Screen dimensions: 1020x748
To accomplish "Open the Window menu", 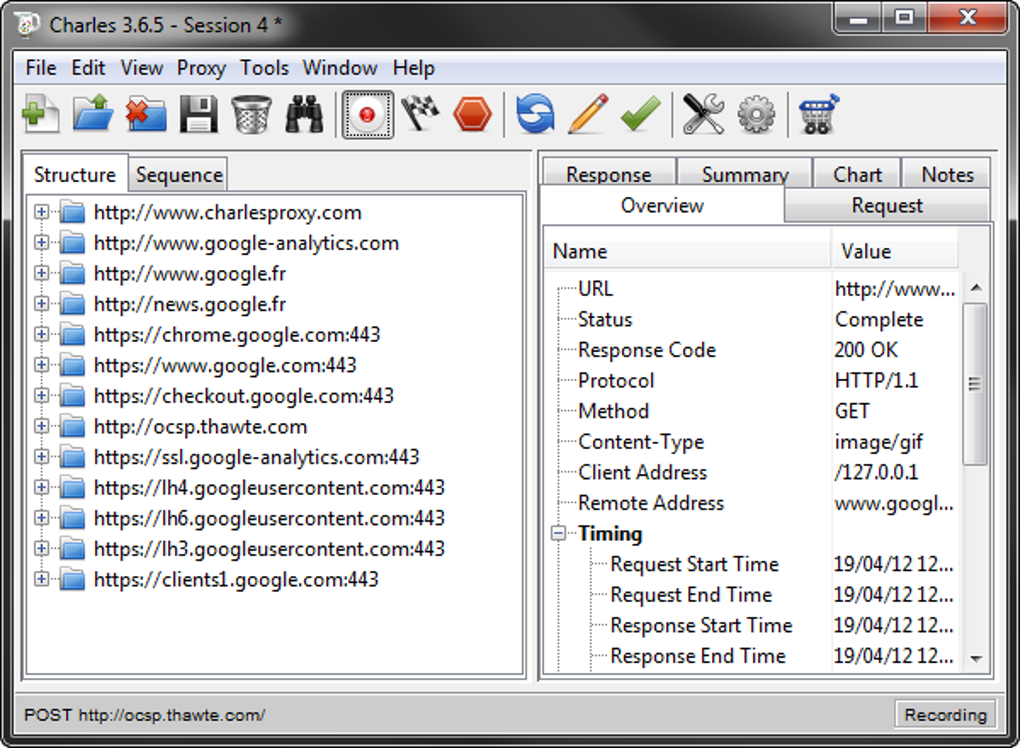I will 340,68.
